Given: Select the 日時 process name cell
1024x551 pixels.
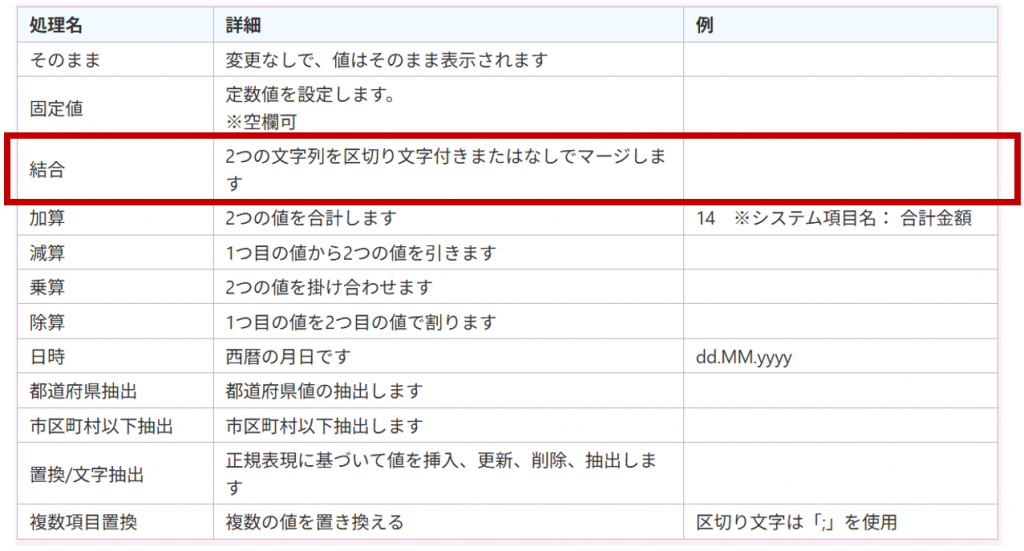Looking at the screenshot, I should (x=115, y=356).
